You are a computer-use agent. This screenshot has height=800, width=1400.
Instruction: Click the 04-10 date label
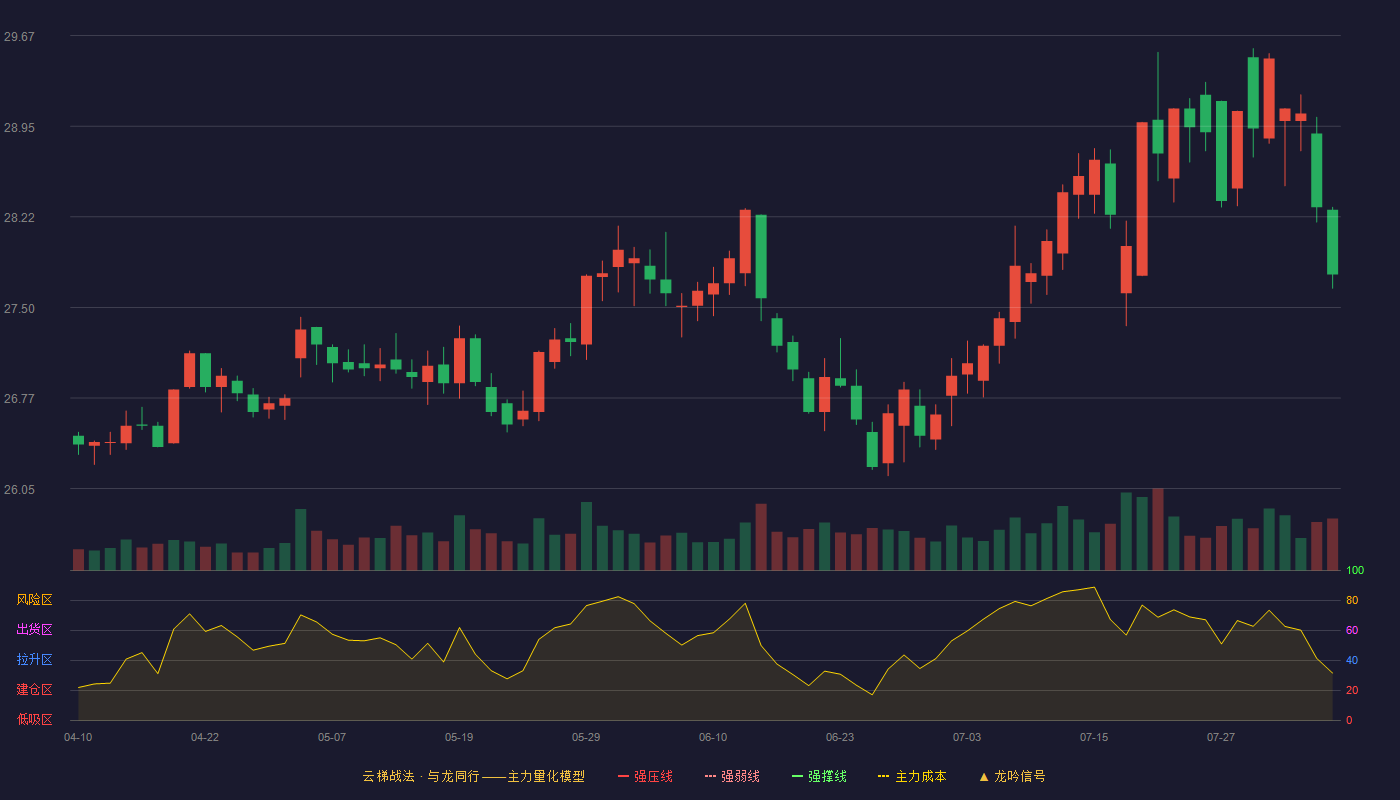(78, 737)
